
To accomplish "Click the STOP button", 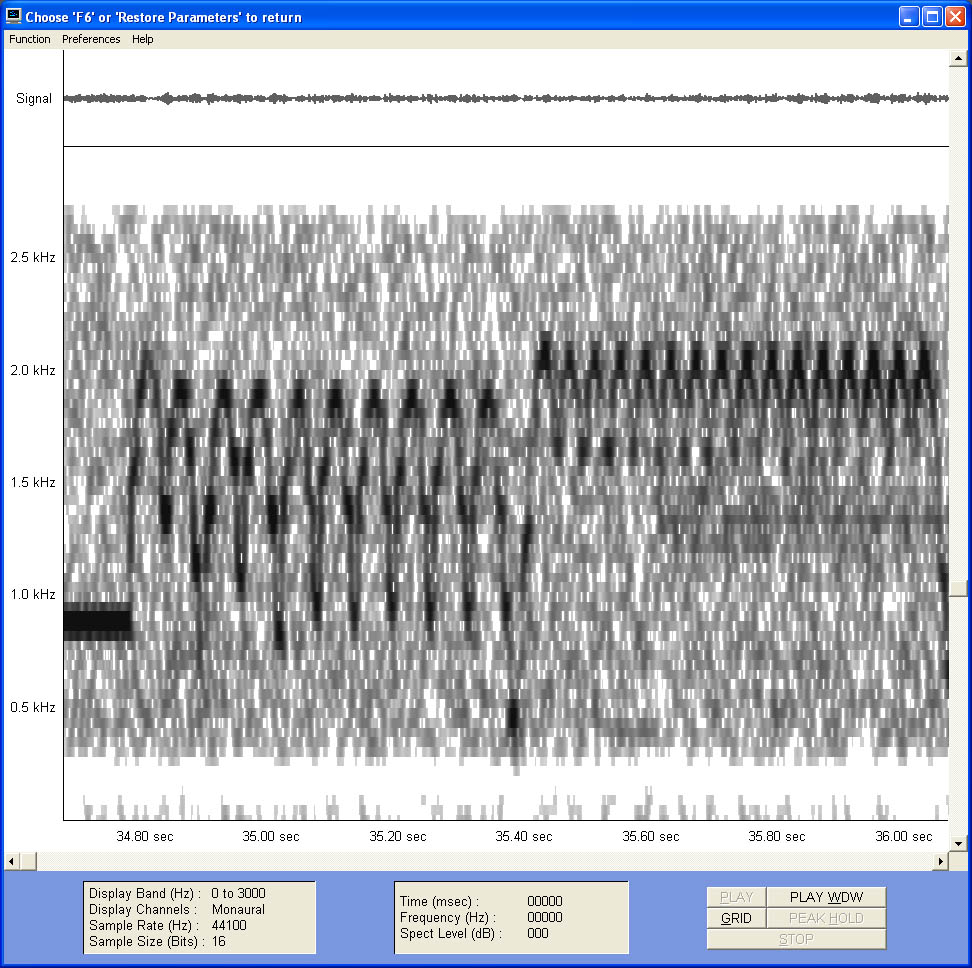I will (x=796, y=939).
